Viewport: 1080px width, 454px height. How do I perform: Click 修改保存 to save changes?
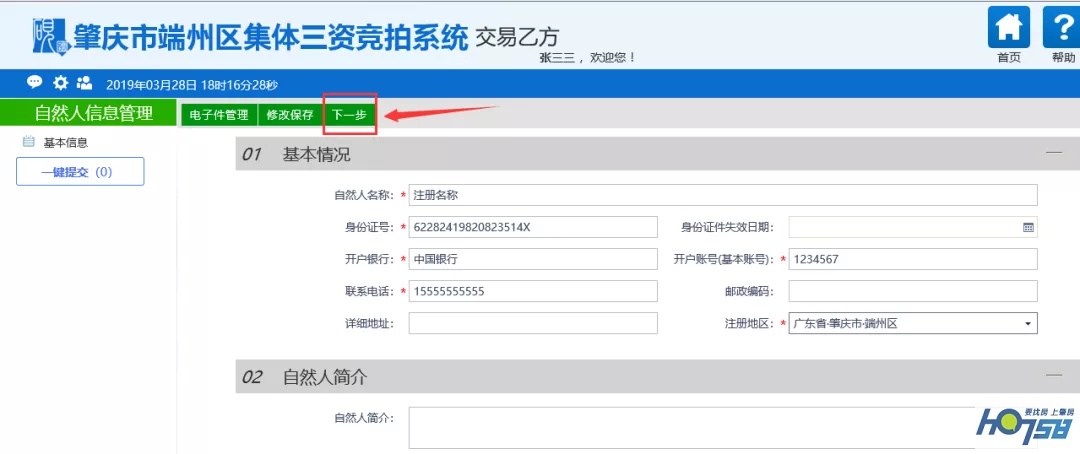coord(290,115)
